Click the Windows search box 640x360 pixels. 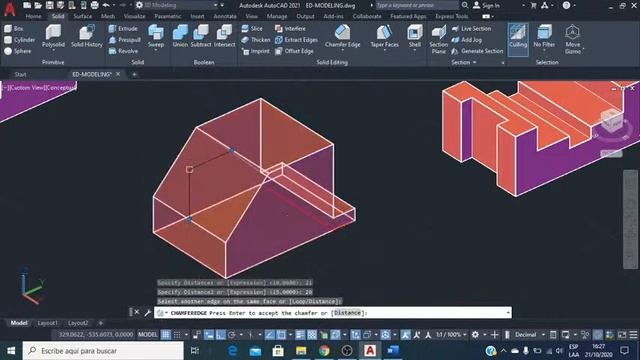click(x=103, y=351)
